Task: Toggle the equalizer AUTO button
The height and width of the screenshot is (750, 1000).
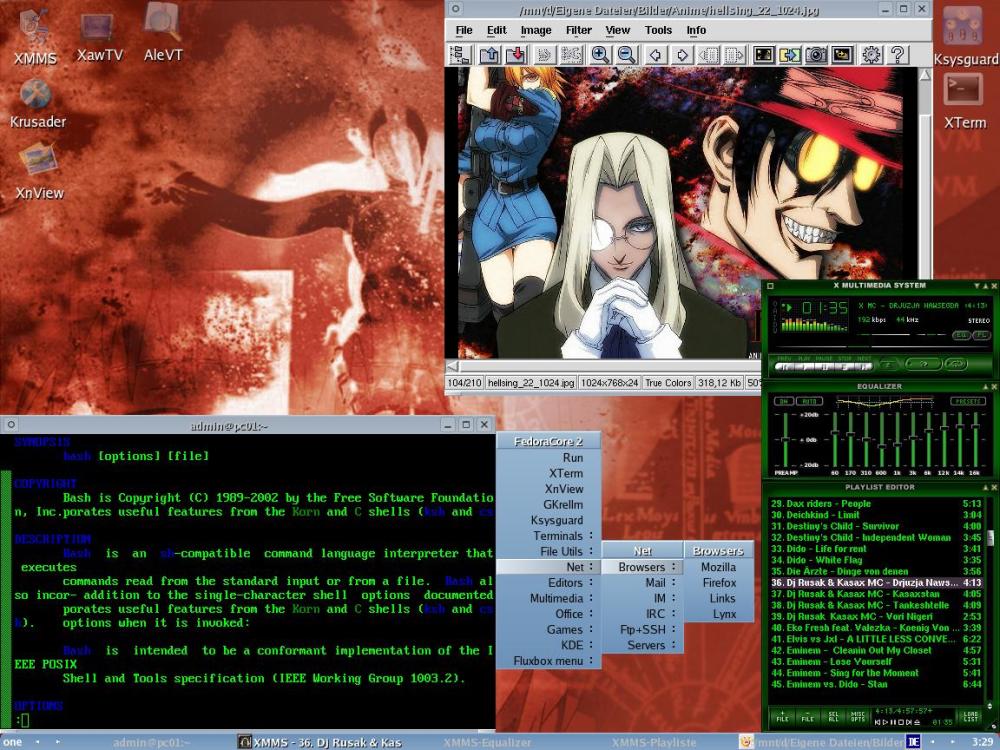Action: click(809, 401)
